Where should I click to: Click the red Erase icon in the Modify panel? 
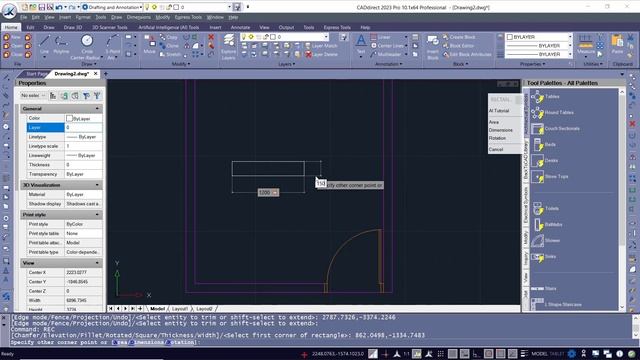click(211, 37)
